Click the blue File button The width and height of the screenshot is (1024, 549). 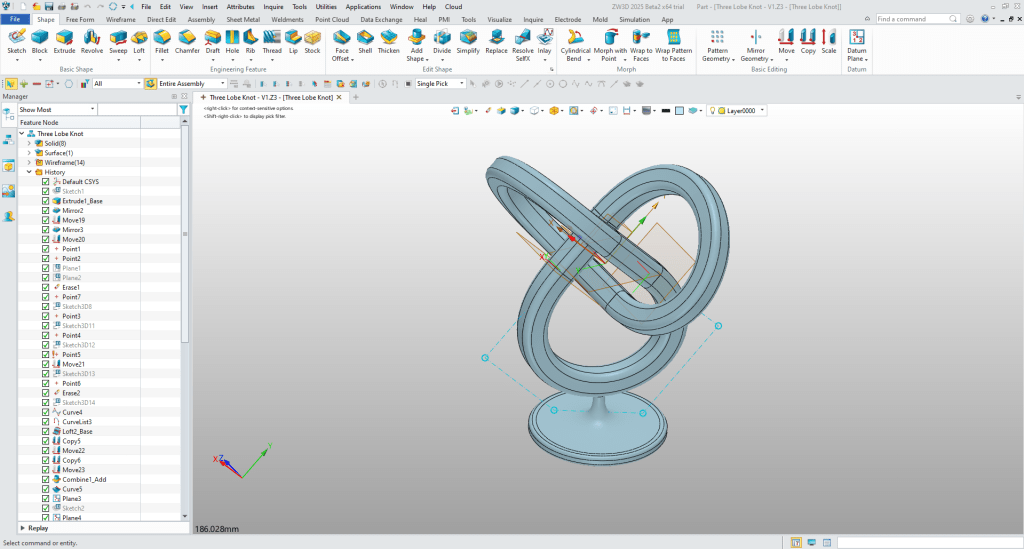[x=16, y=19]
